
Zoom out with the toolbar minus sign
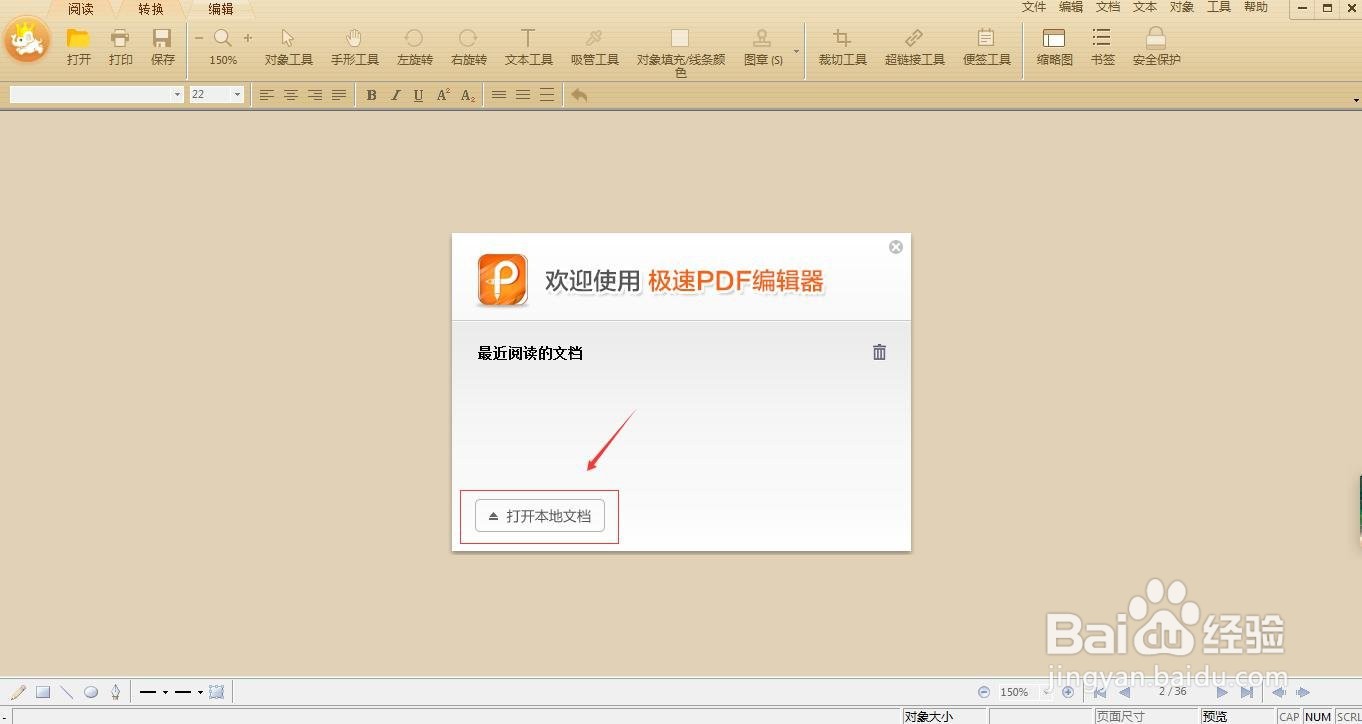(199, 38)
